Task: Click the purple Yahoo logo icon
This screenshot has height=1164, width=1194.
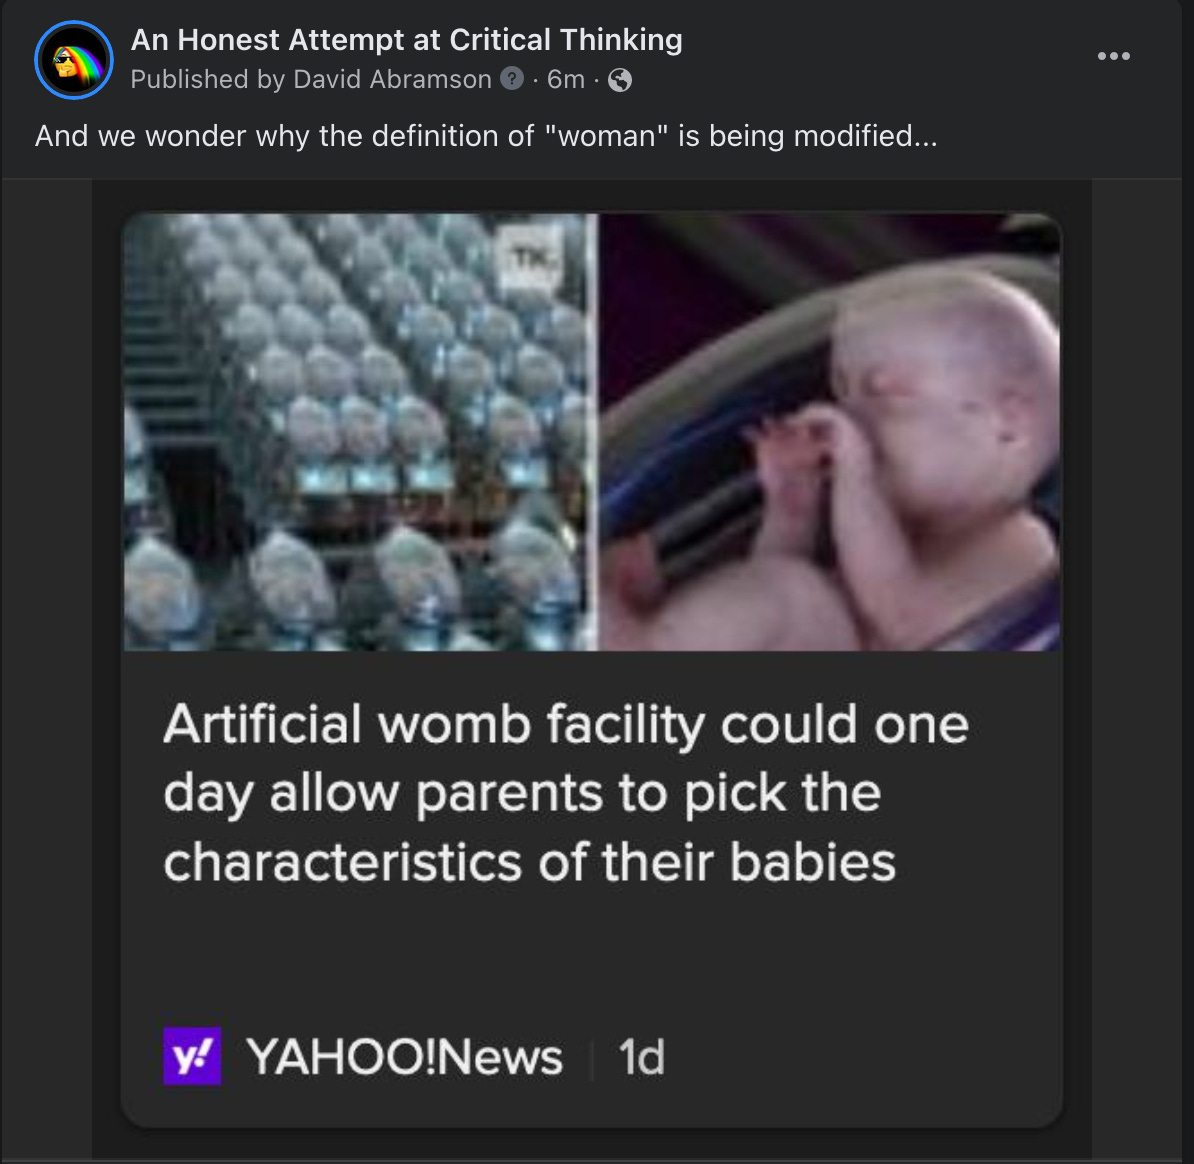Action: [192, 1056]
